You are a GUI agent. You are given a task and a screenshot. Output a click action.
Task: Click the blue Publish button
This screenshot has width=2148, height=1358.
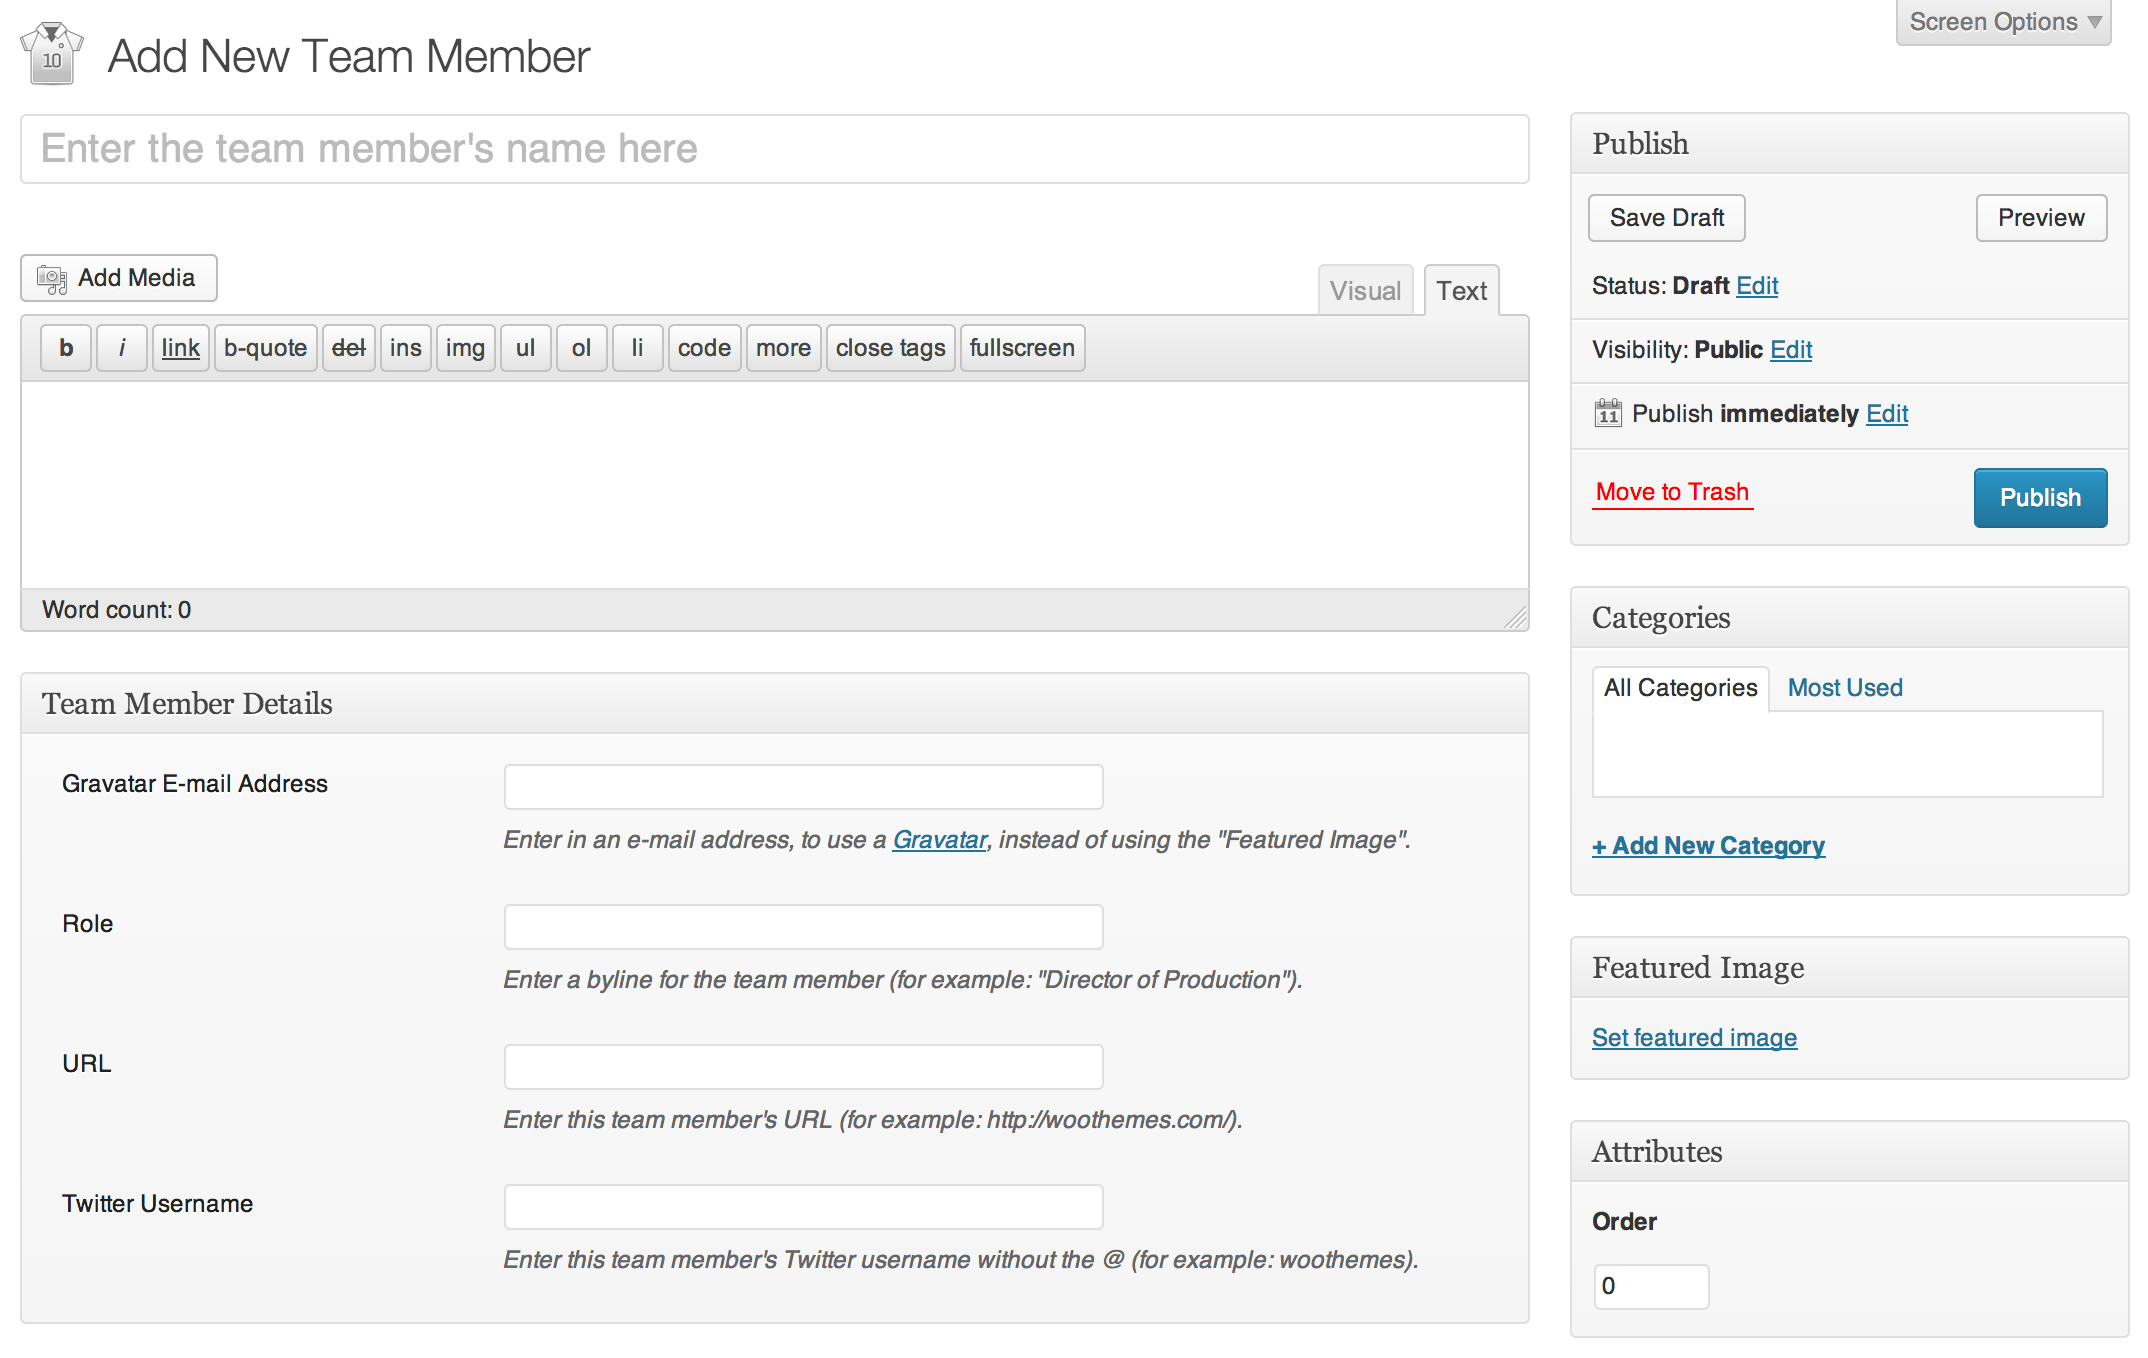coord(2040,498)
